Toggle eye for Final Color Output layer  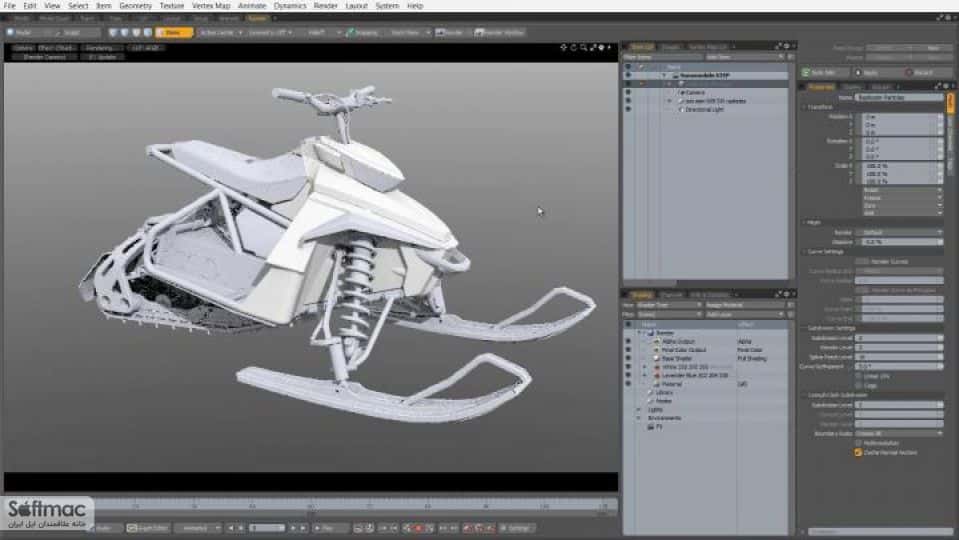click(628, 350)
